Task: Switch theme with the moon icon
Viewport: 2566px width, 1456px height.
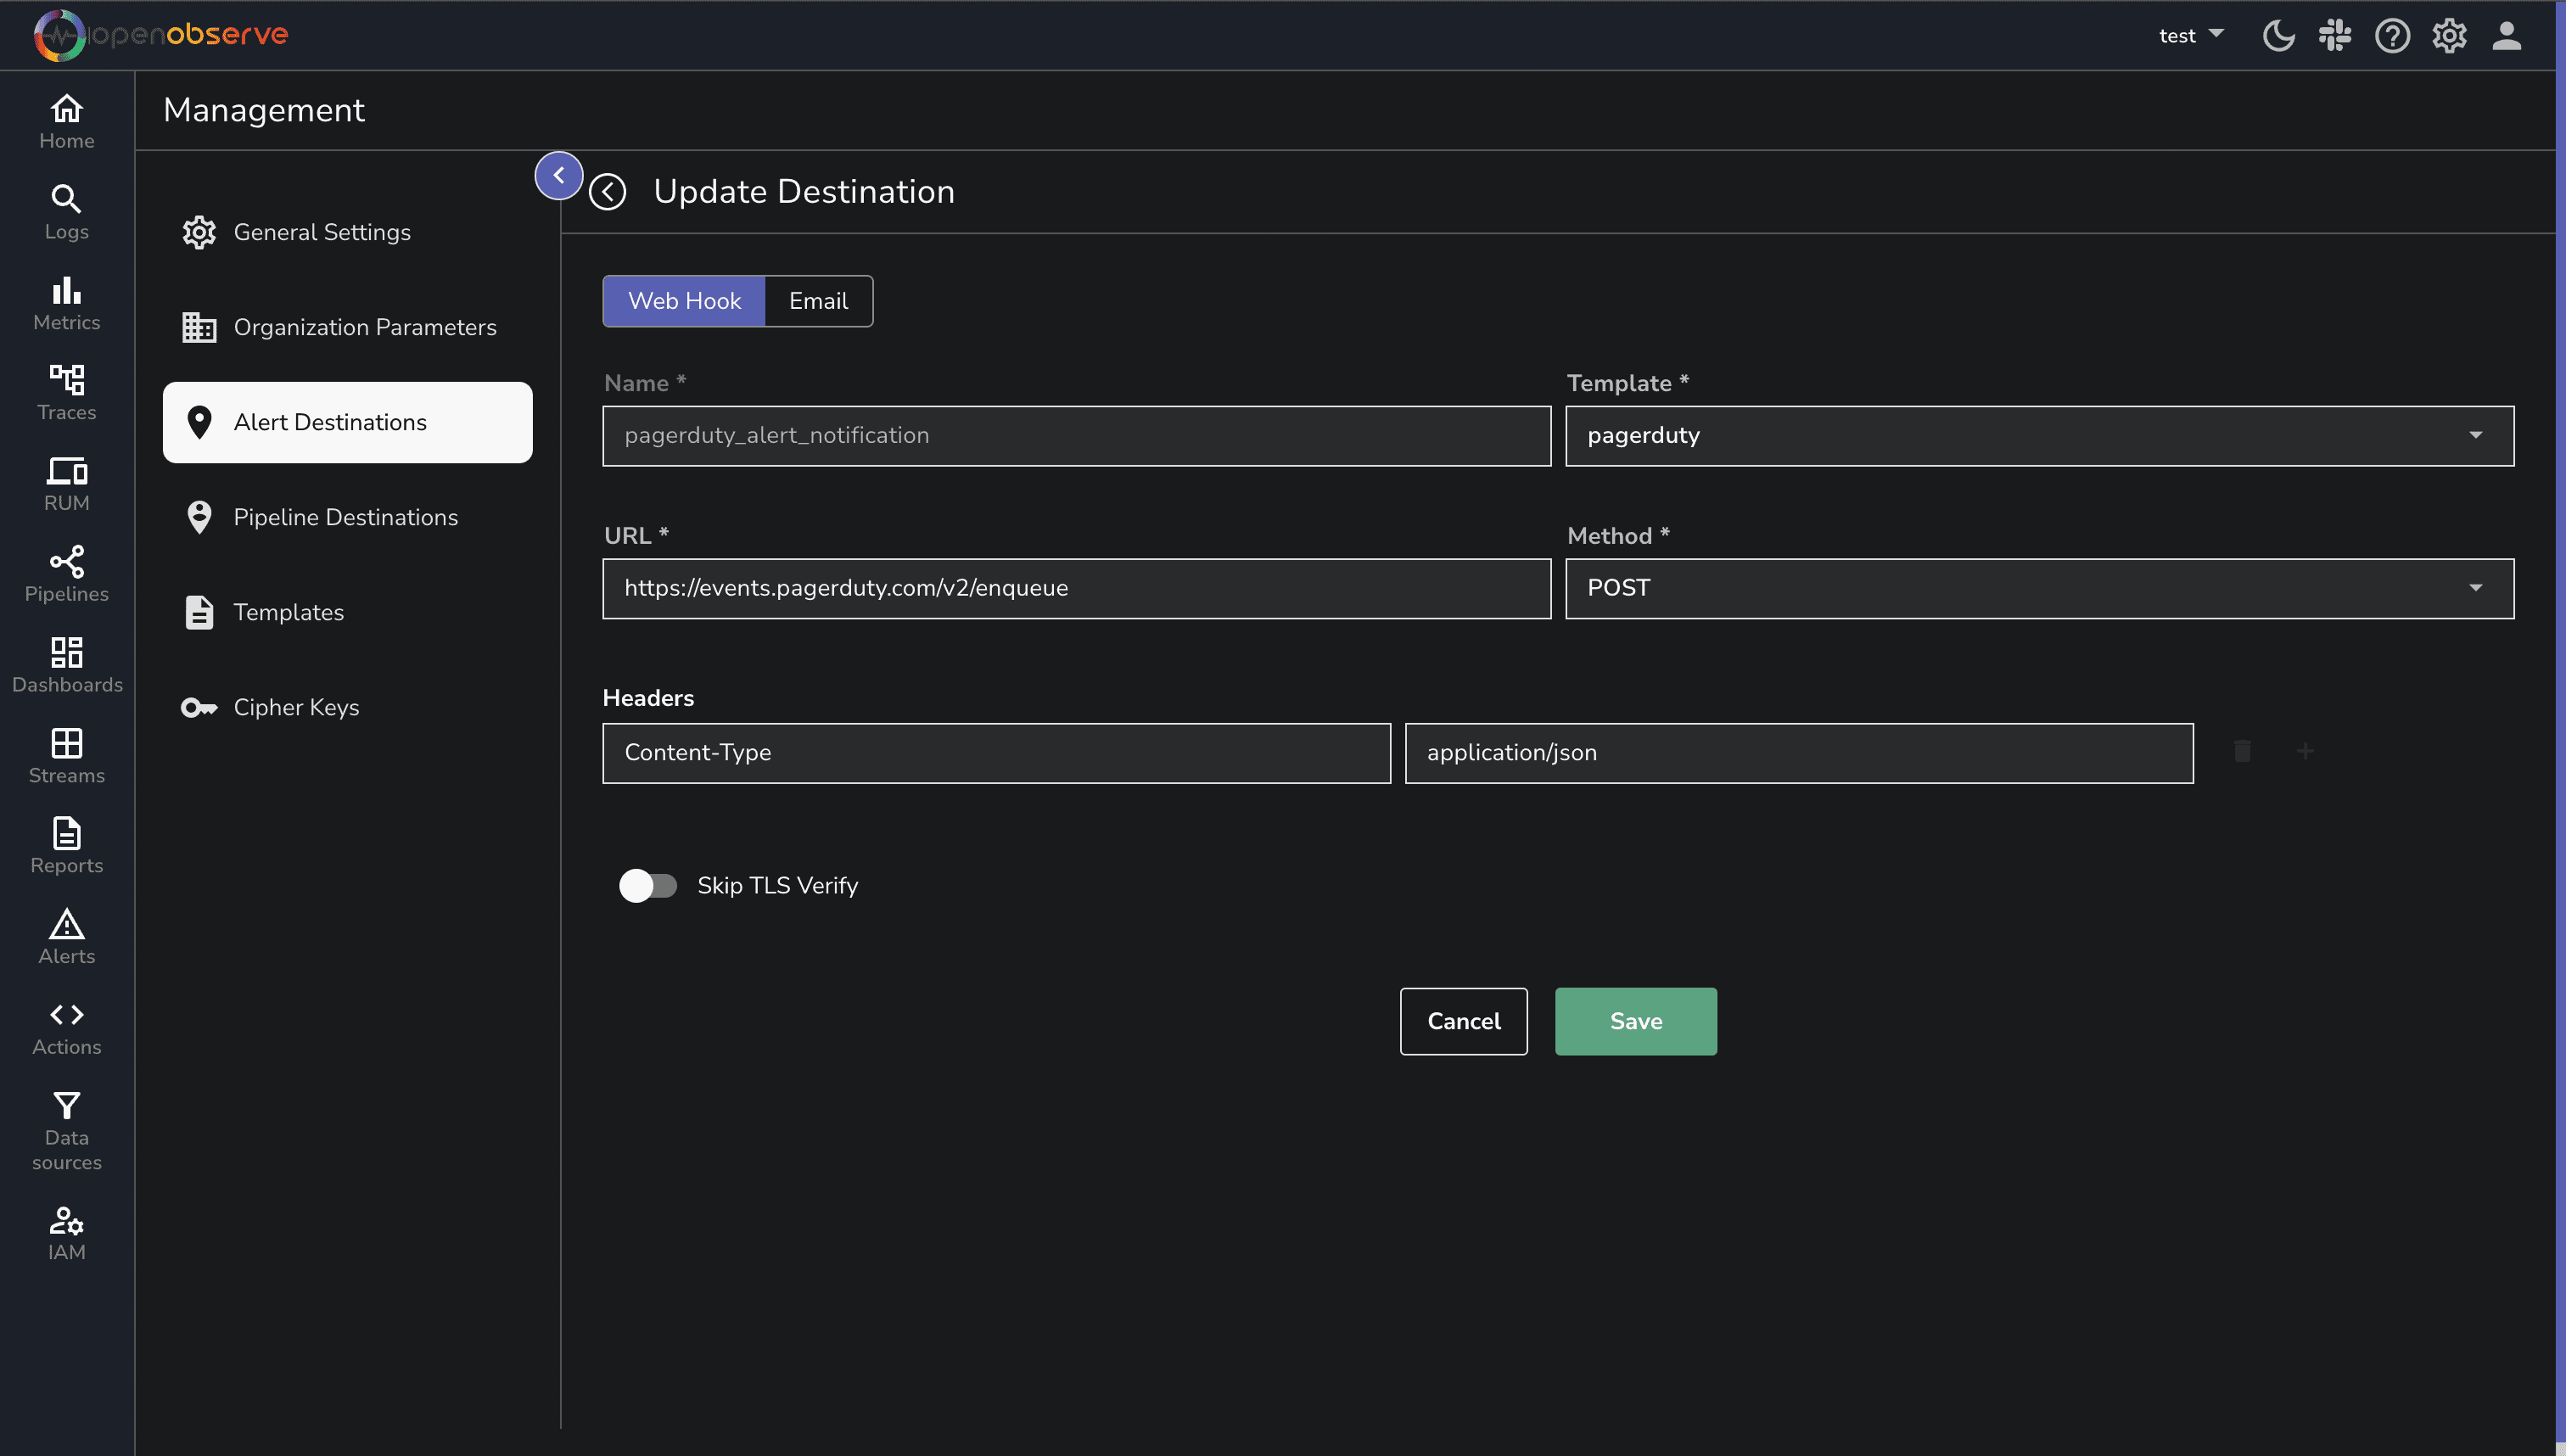Action: click(x=2278, y=36)
